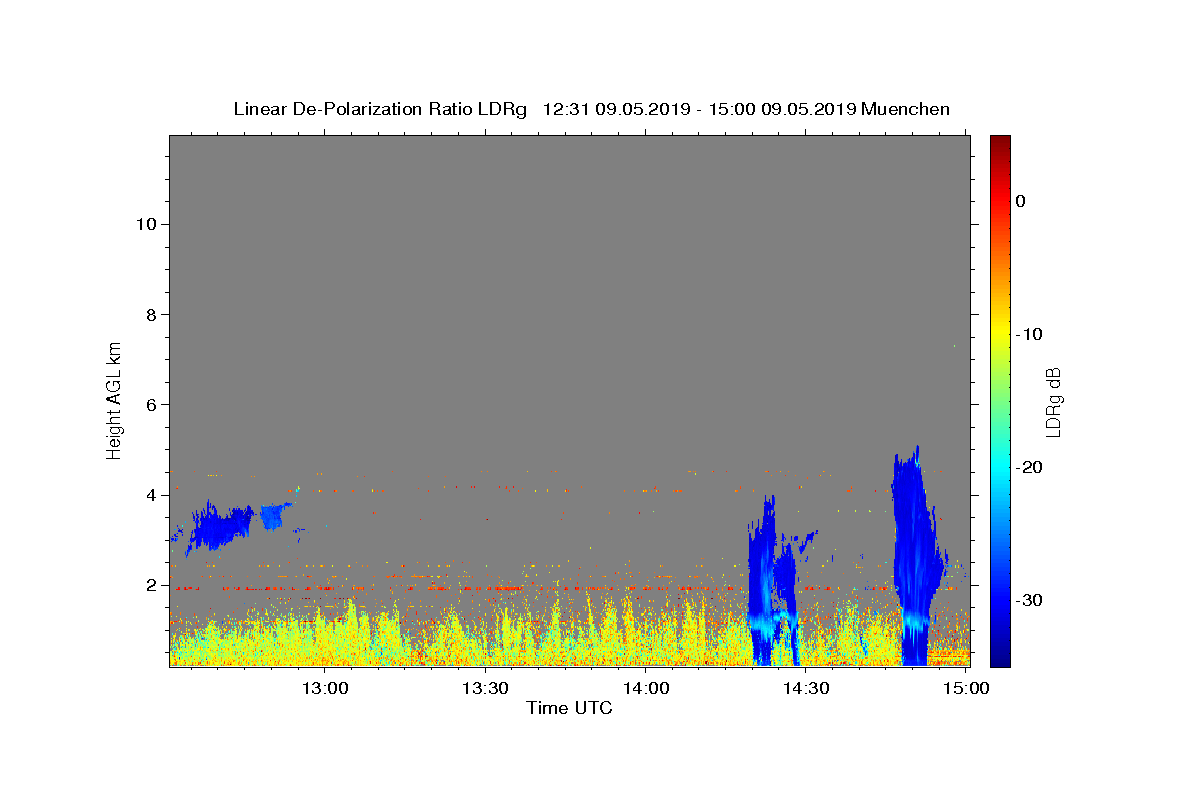1200x800 pixels.
Task: Click the colorbar value label -20
Action: [1030, 467]
